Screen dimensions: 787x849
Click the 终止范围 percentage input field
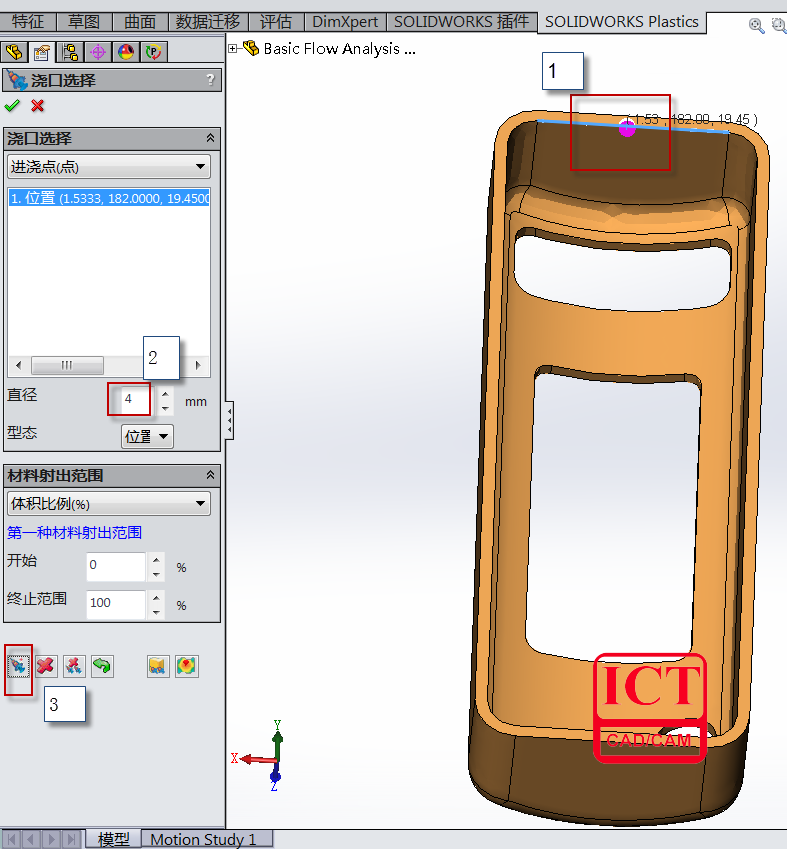pyautogui.click(x=115, y=603)
